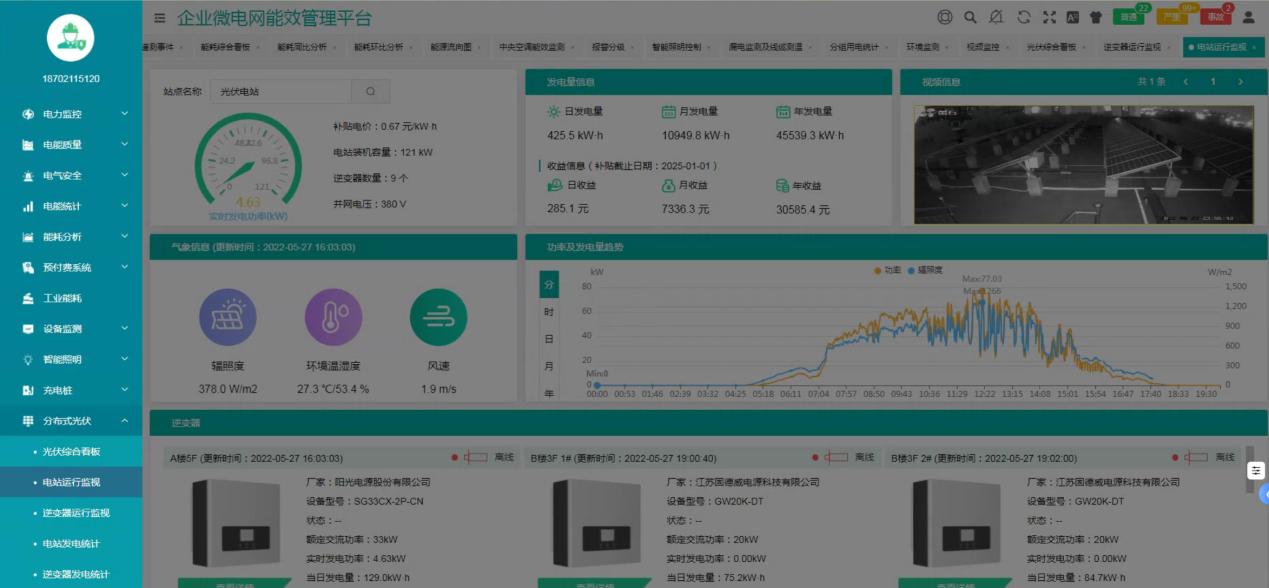Open the global search magnifier icon
This screenshot has height=588, width=1269.
(x=970, y=18)
